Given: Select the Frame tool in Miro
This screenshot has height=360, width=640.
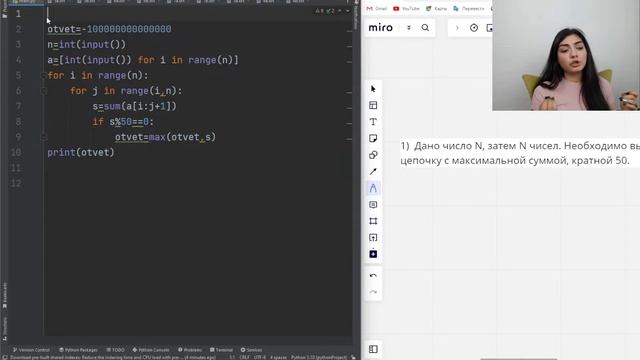Looking at the screenshot, I should click(x=373, y=221).
